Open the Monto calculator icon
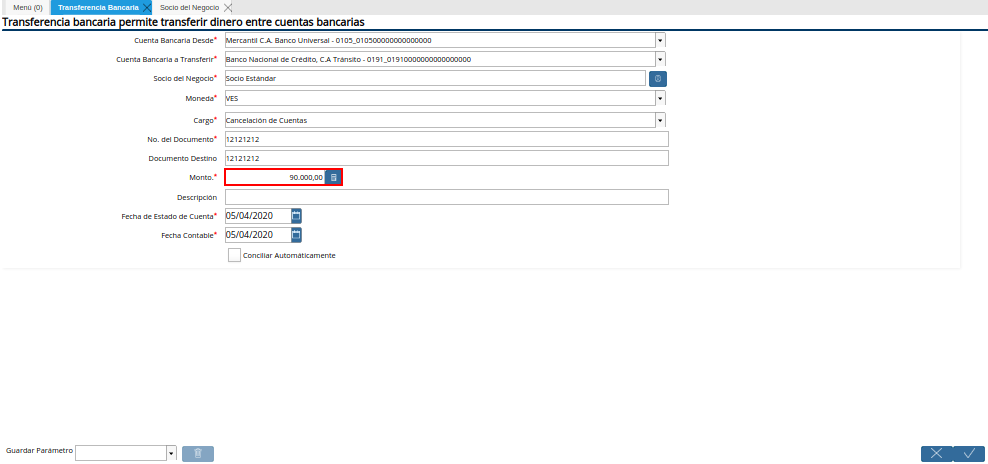This screenshot has width=988, height=464. click(x=334, y=178)
